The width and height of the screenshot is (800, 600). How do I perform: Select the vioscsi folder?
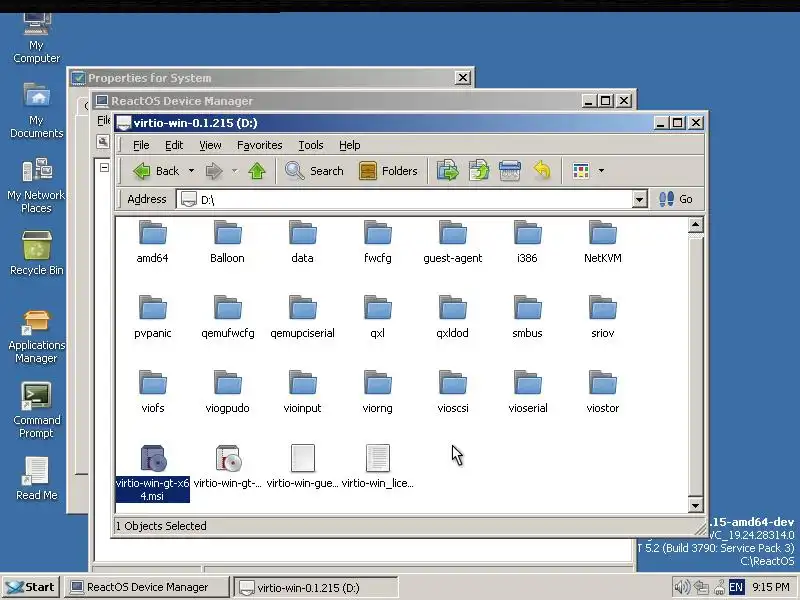coord(453,391)
